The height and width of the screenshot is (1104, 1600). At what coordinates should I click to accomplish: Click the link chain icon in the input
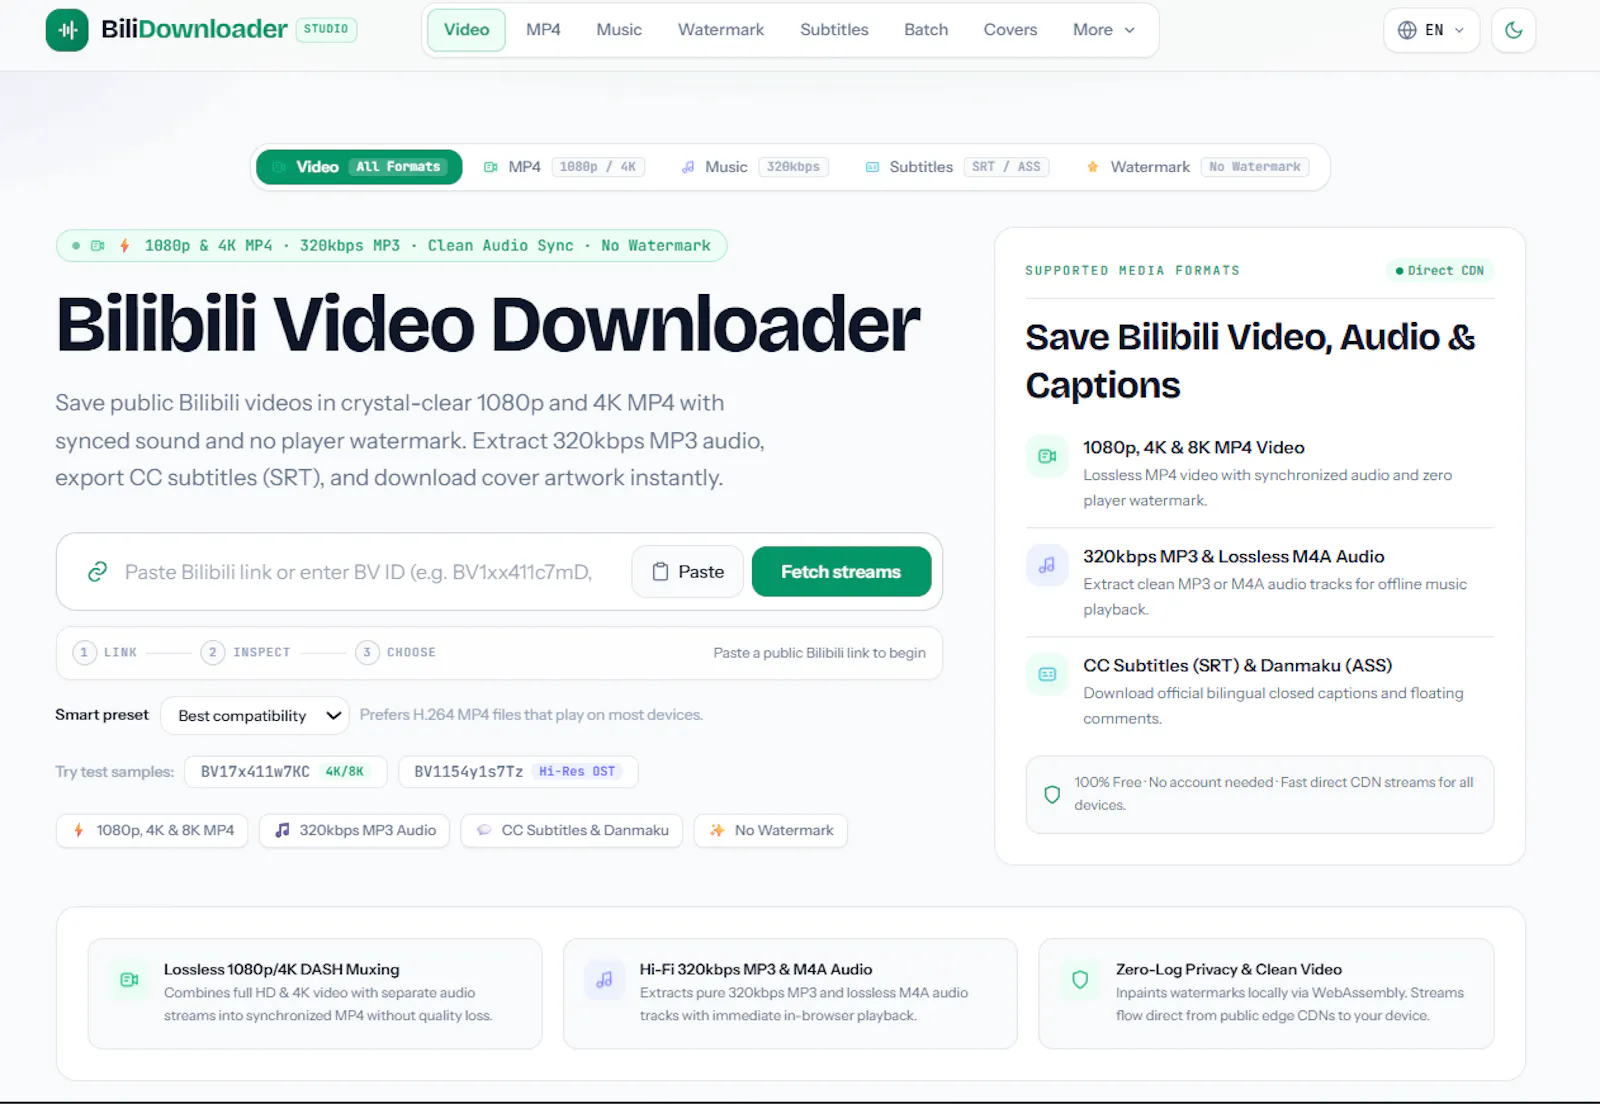[97, 572]
